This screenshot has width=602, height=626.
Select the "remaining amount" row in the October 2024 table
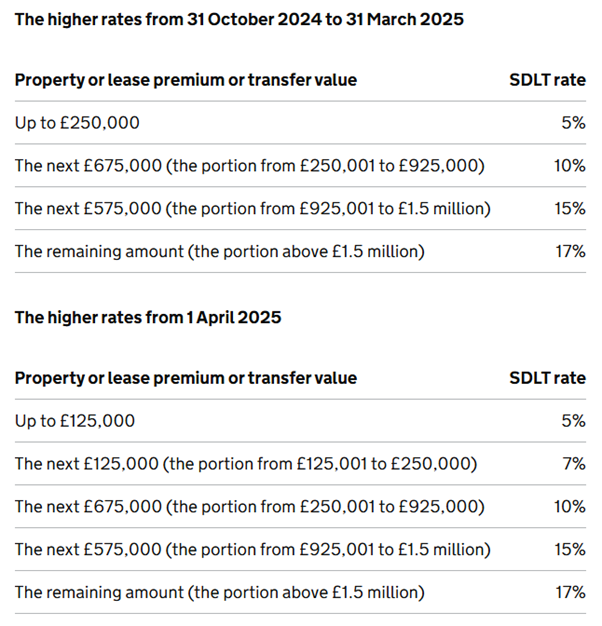(x=219, y=252)
